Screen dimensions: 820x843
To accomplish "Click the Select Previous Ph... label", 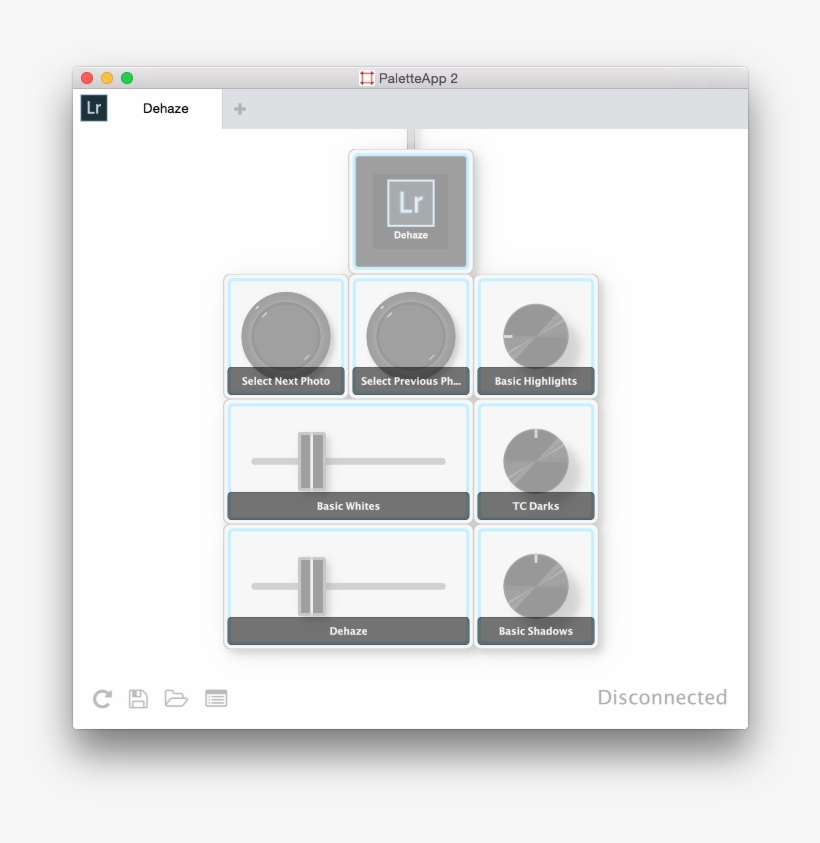I will 411,381.
